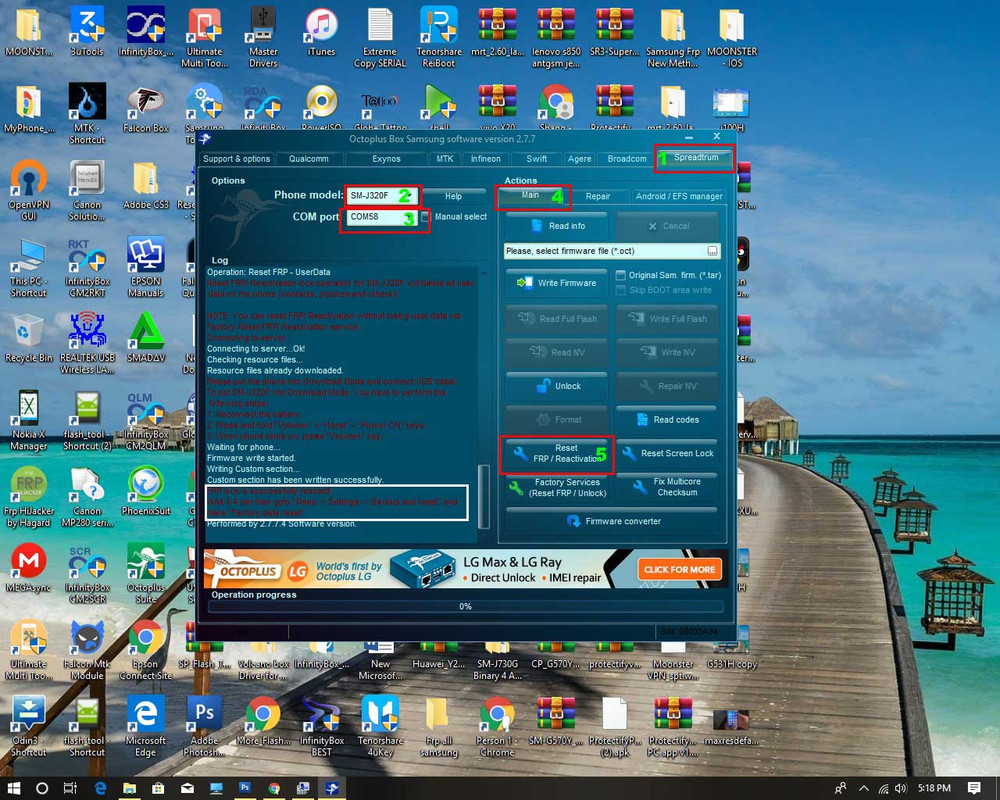Click the Write Firmware button
Image resolution: width=1000 pixels, height=800 pixels.
[557, 283]
